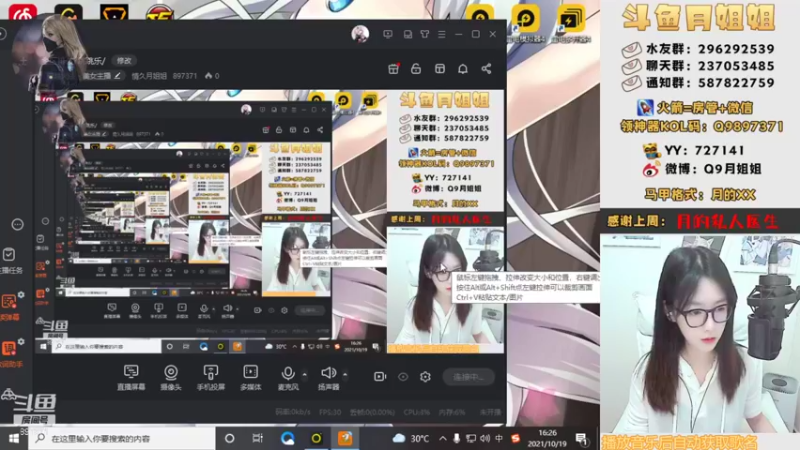Screen dimensions: 800x450
Task: Open the more options circle in left sidebar
Action: (x=17, y=224)
